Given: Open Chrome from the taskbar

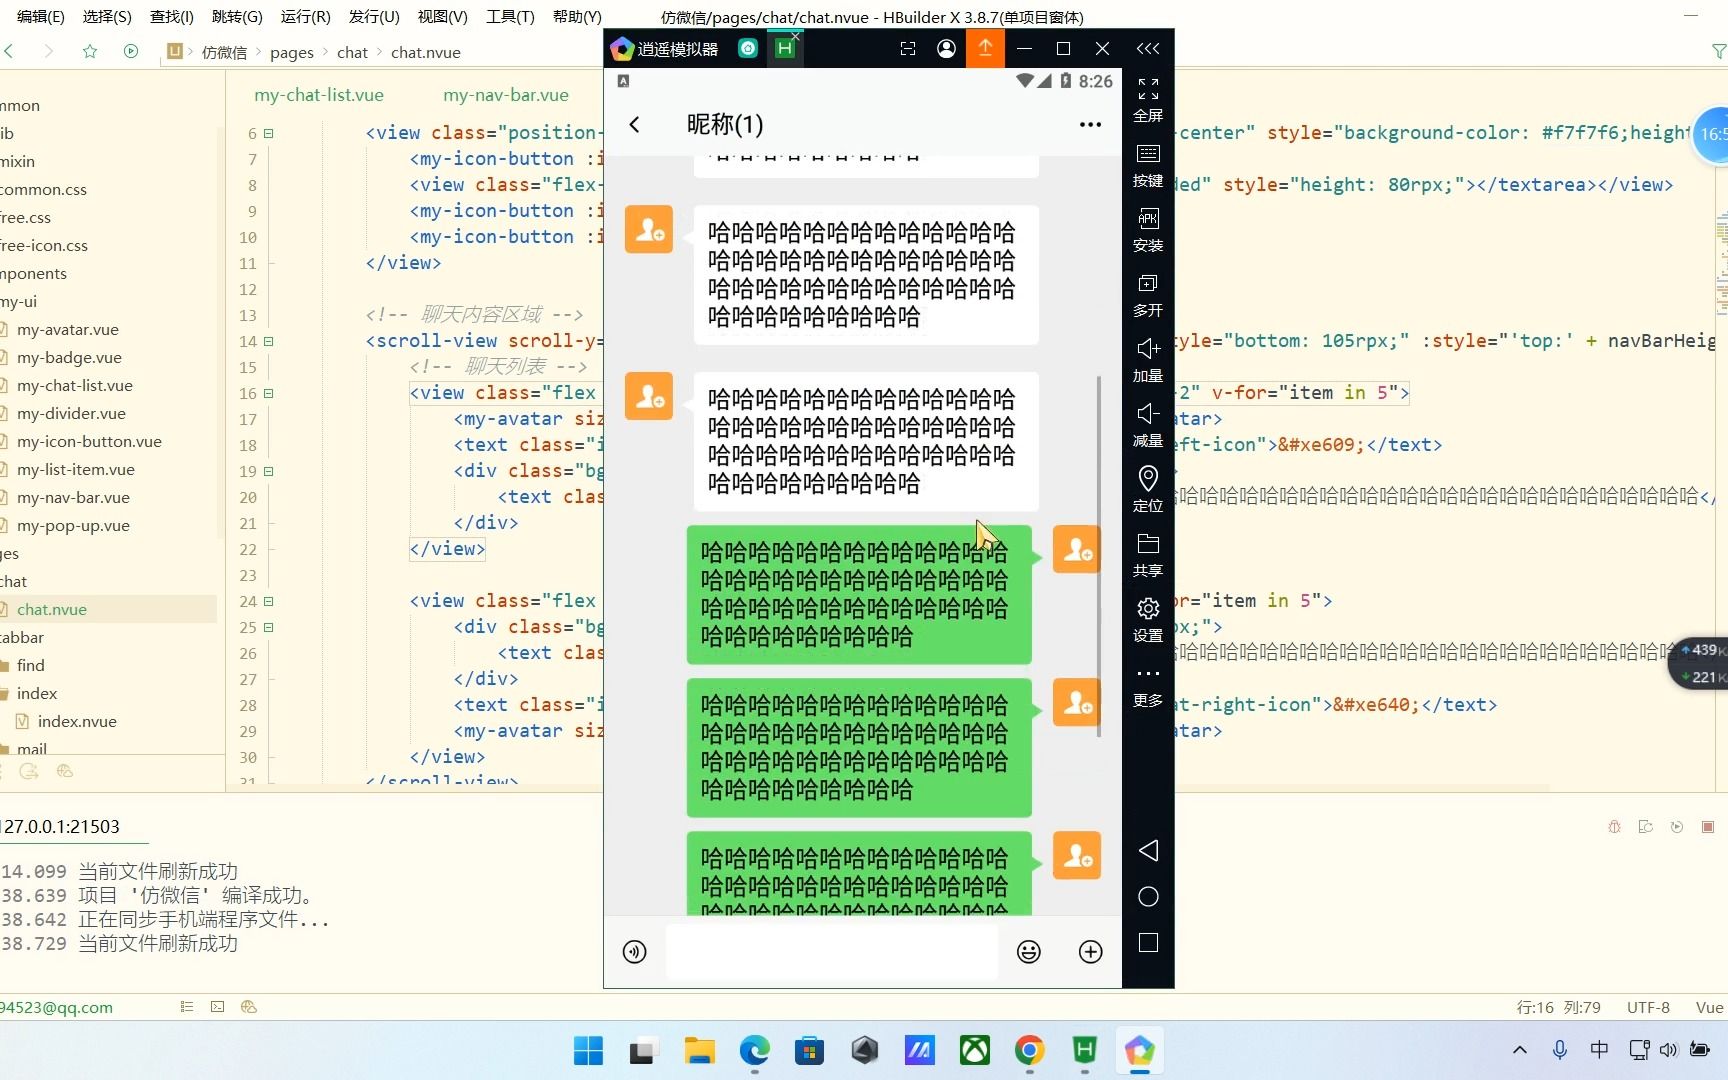Looking at the screenshot, I should coord(1029,1050).
